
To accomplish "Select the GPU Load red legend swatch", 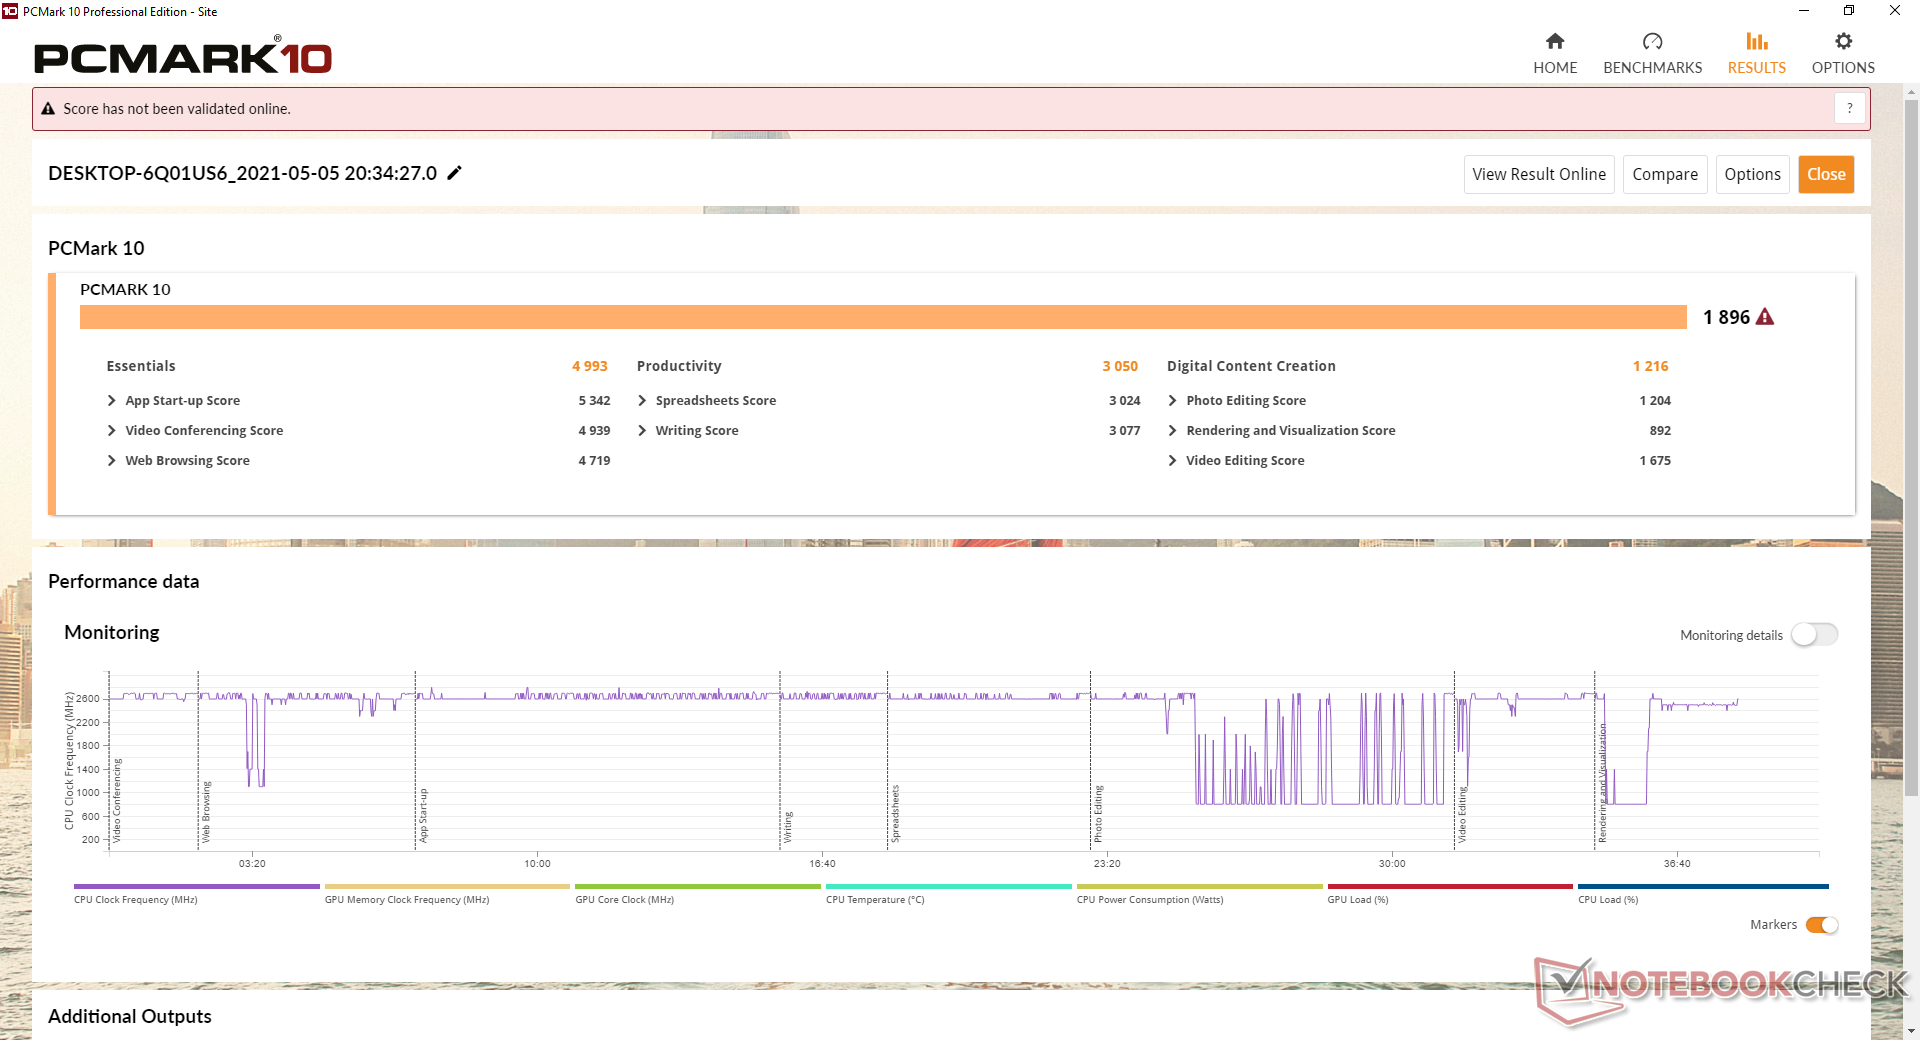I will pos(1450,886).
